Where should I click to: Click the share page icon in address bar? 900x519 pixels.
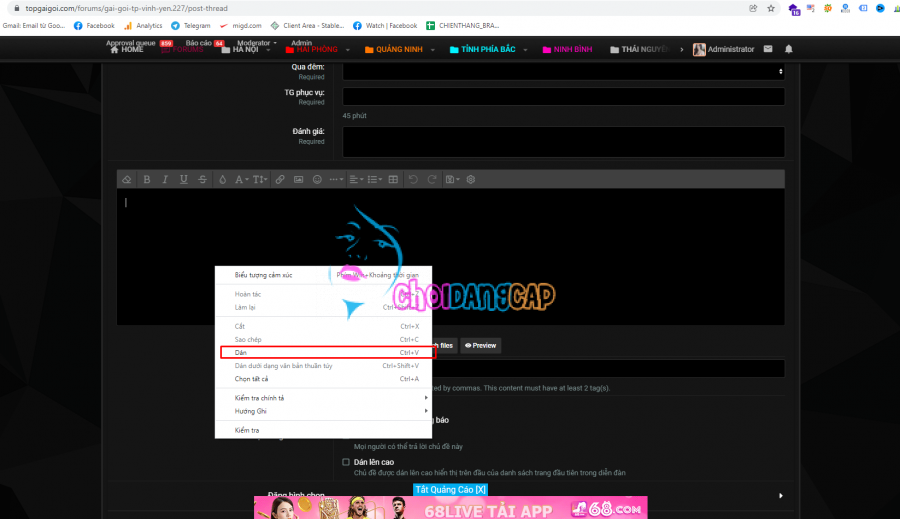pyautogui.click(x=753, y=8)
